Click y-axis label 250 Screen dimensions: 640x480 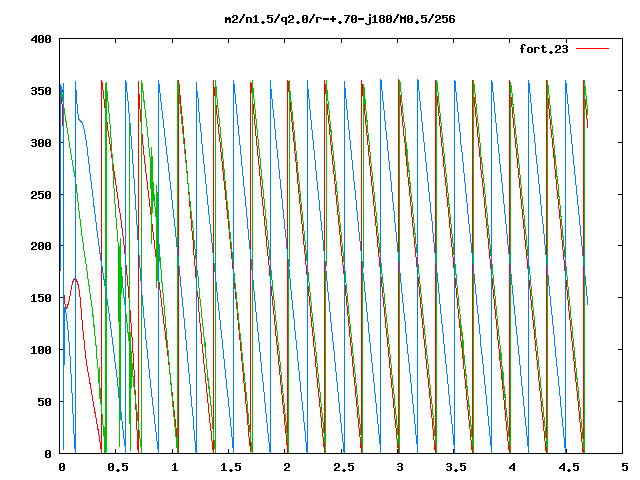point(41,195)
